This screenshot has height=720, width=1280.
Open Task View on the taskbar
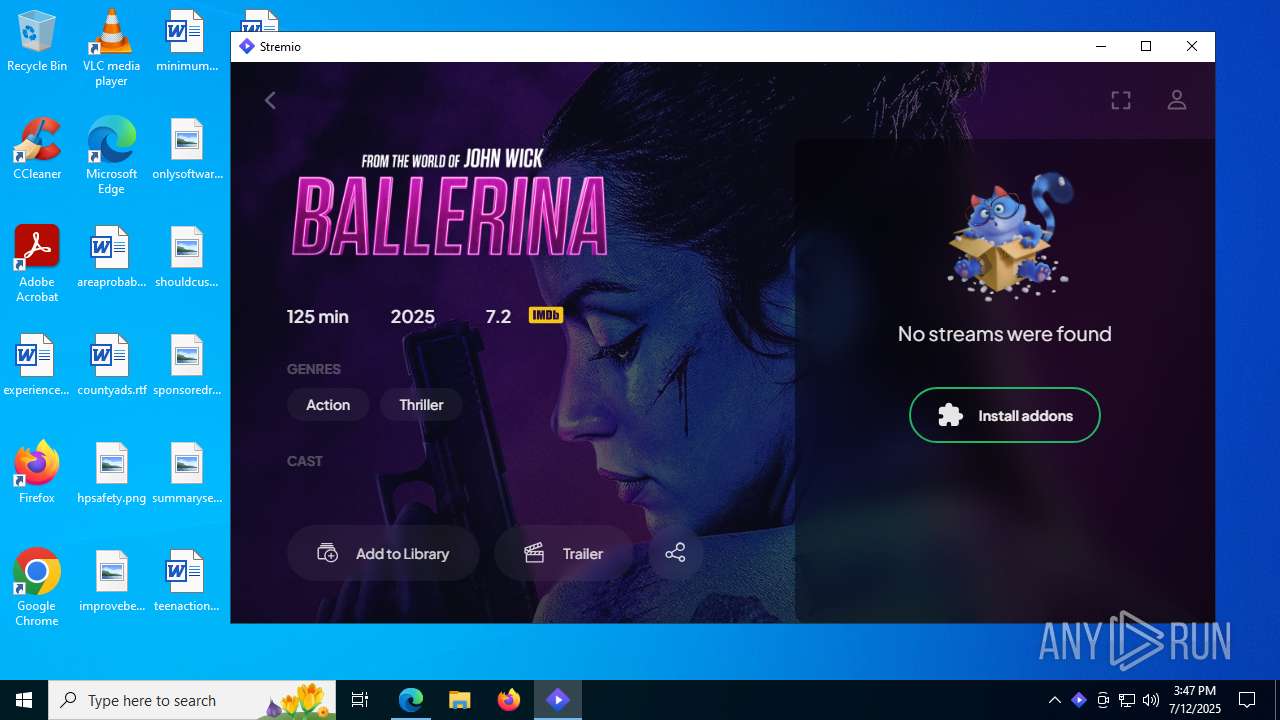tap(360, 700)
